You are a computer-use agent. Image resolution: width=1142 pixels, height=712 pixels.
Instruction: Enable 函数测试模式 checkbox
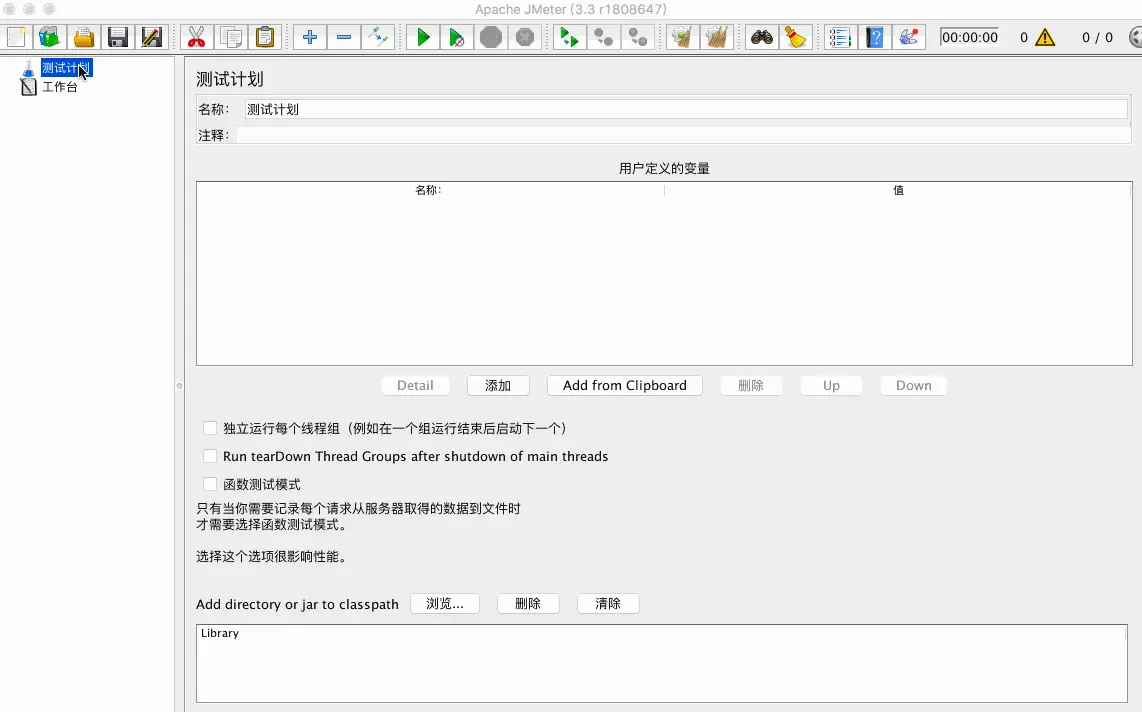210,483
